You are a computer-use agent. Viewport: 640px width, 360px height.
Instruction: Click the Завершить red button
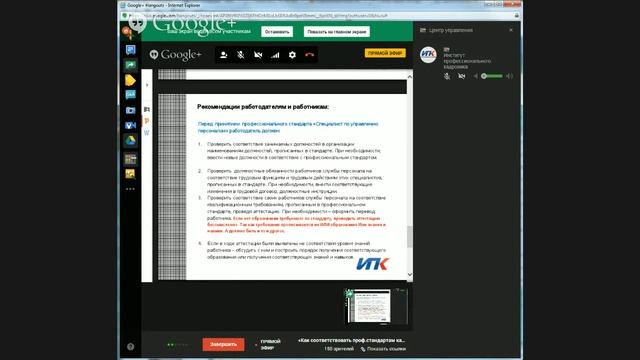pyautogui.click(x=223, y=344)
